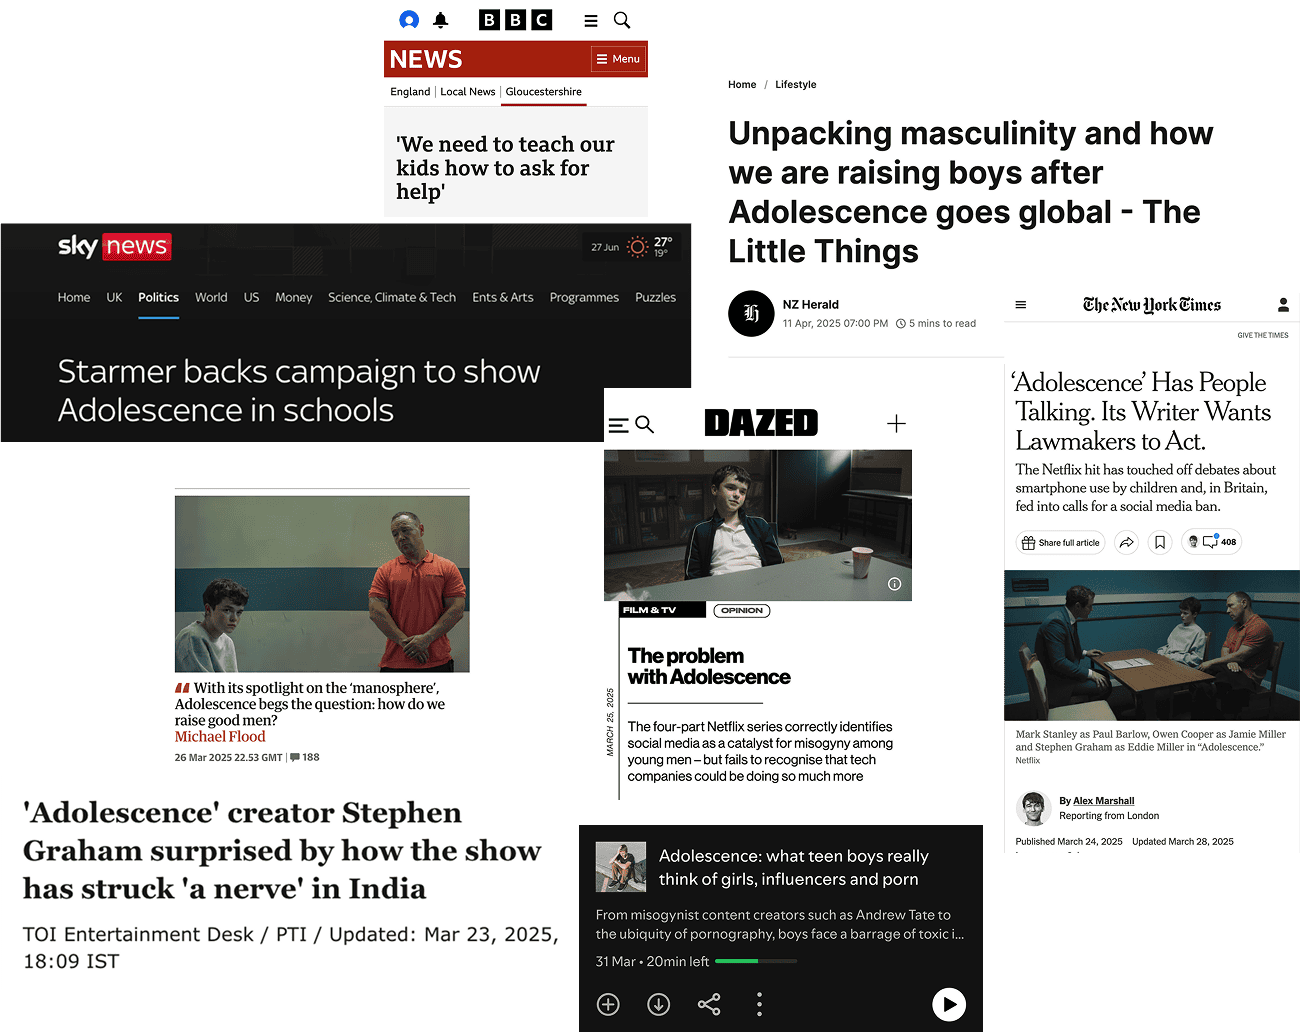Add podcast episode with plus circle icon
This screenshot has height=1032, width=1300.
608,1004
